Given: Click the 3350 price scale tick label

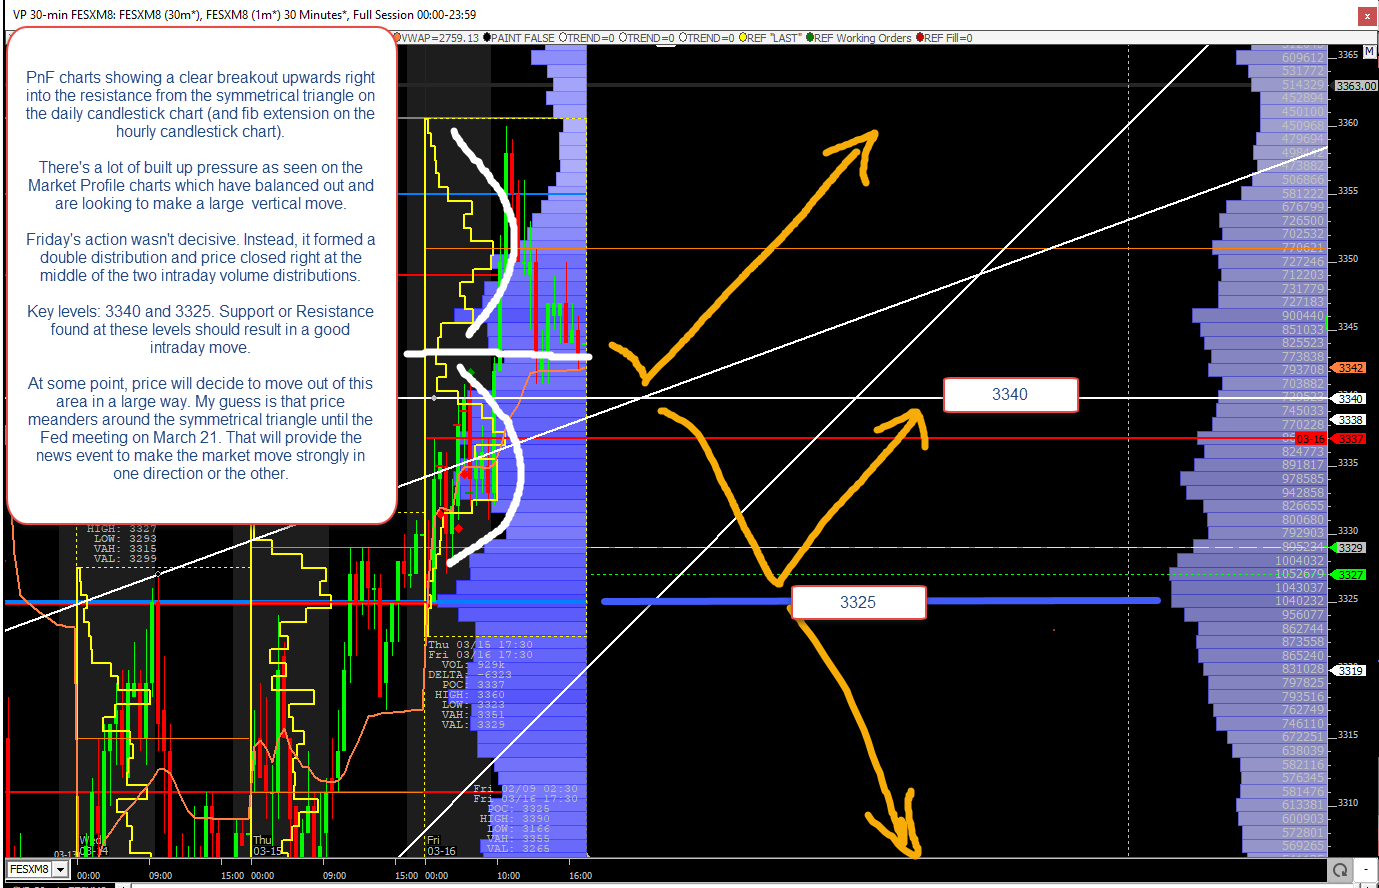Looking at the screenshot, I should coord(1348,259).
